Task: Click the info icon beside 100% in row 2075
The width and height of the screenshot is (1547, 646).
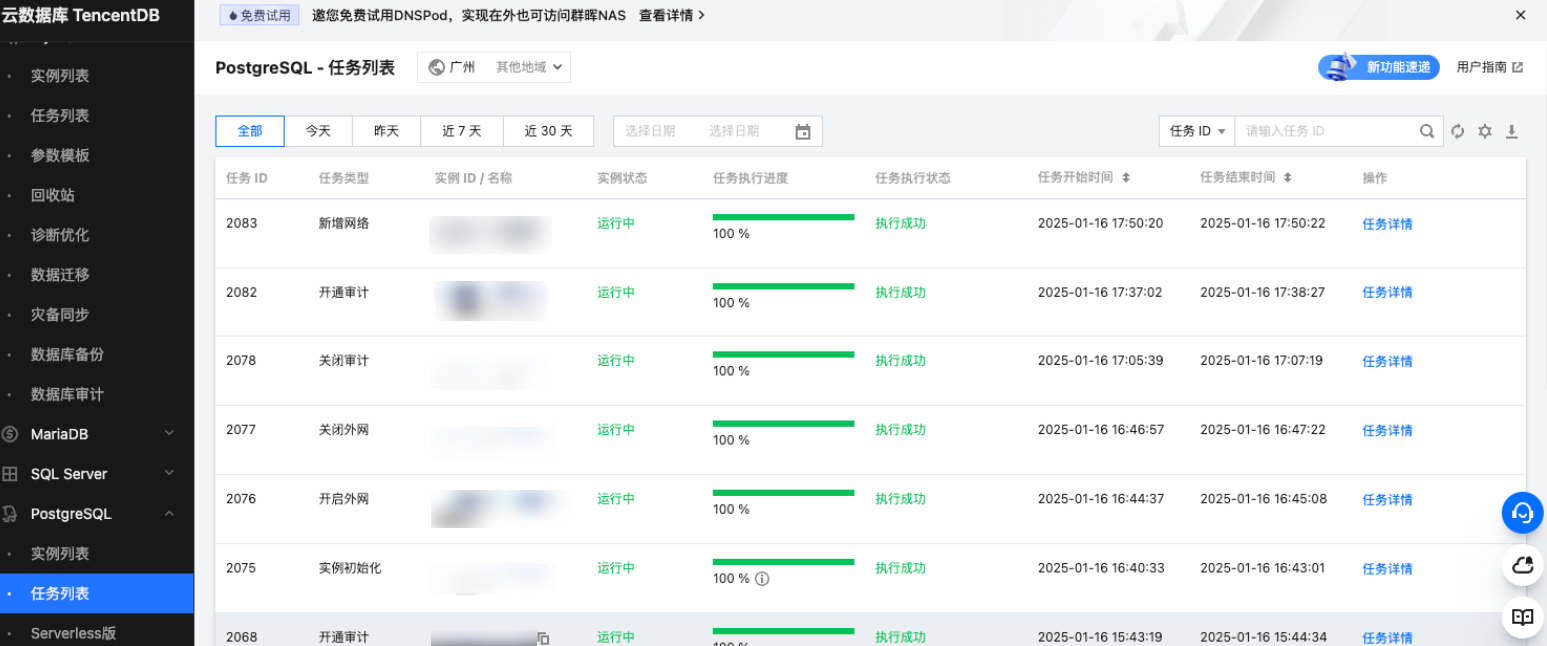Action: 762,578
